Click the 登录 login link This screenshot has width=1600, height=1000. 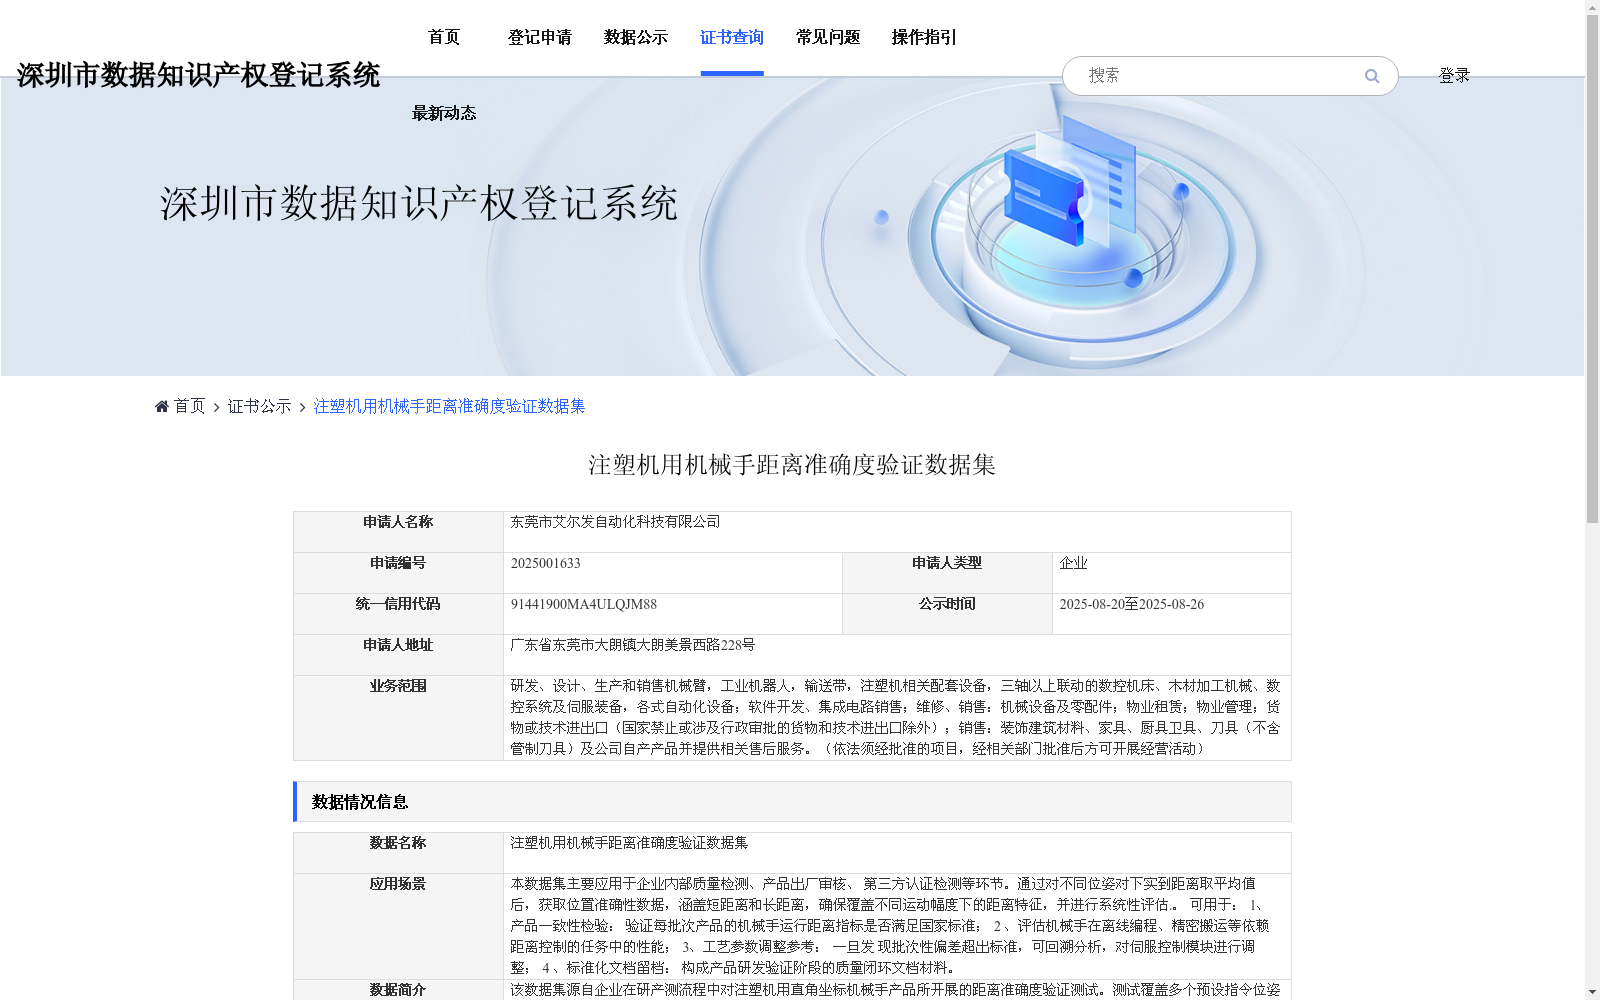pyautogui.click(x=1454, y=76)
